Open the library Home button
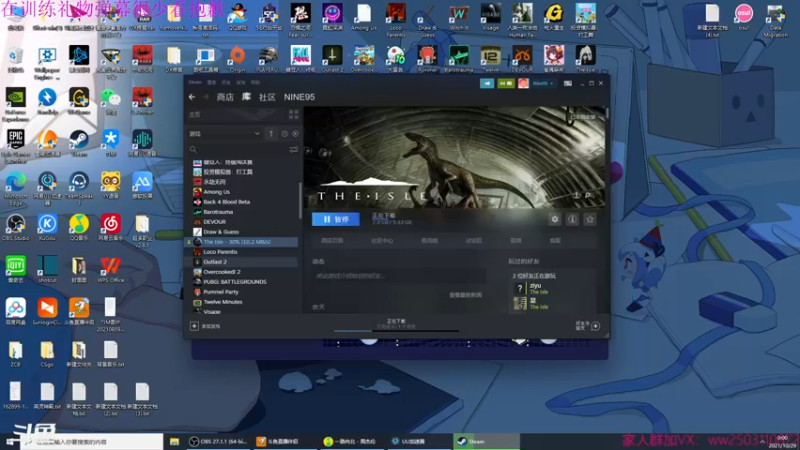 (x=195, y=114)
